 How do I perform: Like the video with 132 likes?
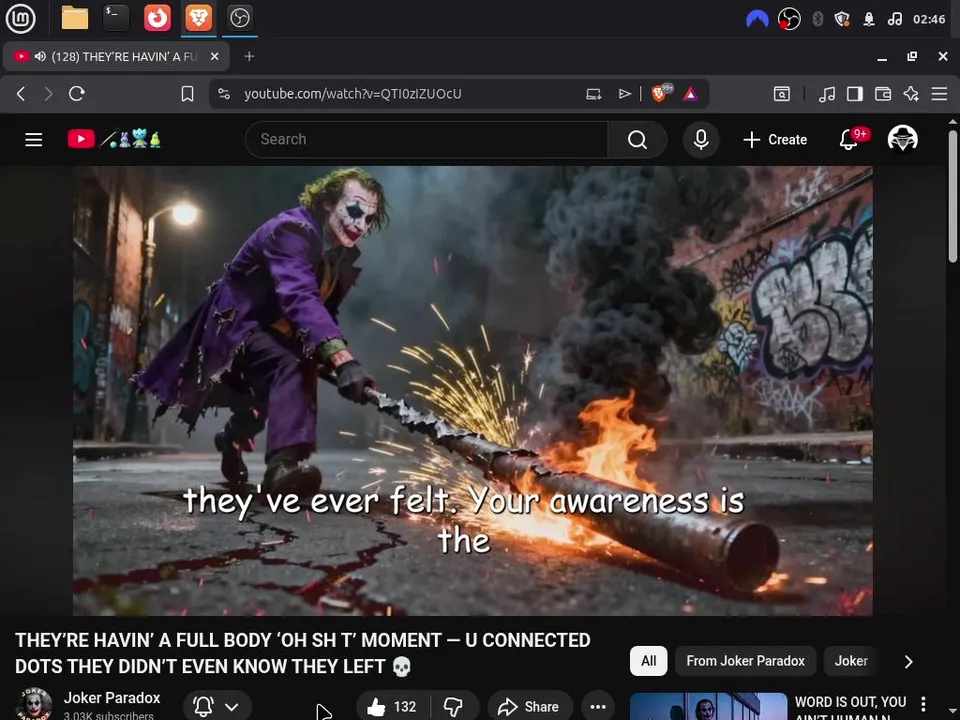tap(392, 707)
